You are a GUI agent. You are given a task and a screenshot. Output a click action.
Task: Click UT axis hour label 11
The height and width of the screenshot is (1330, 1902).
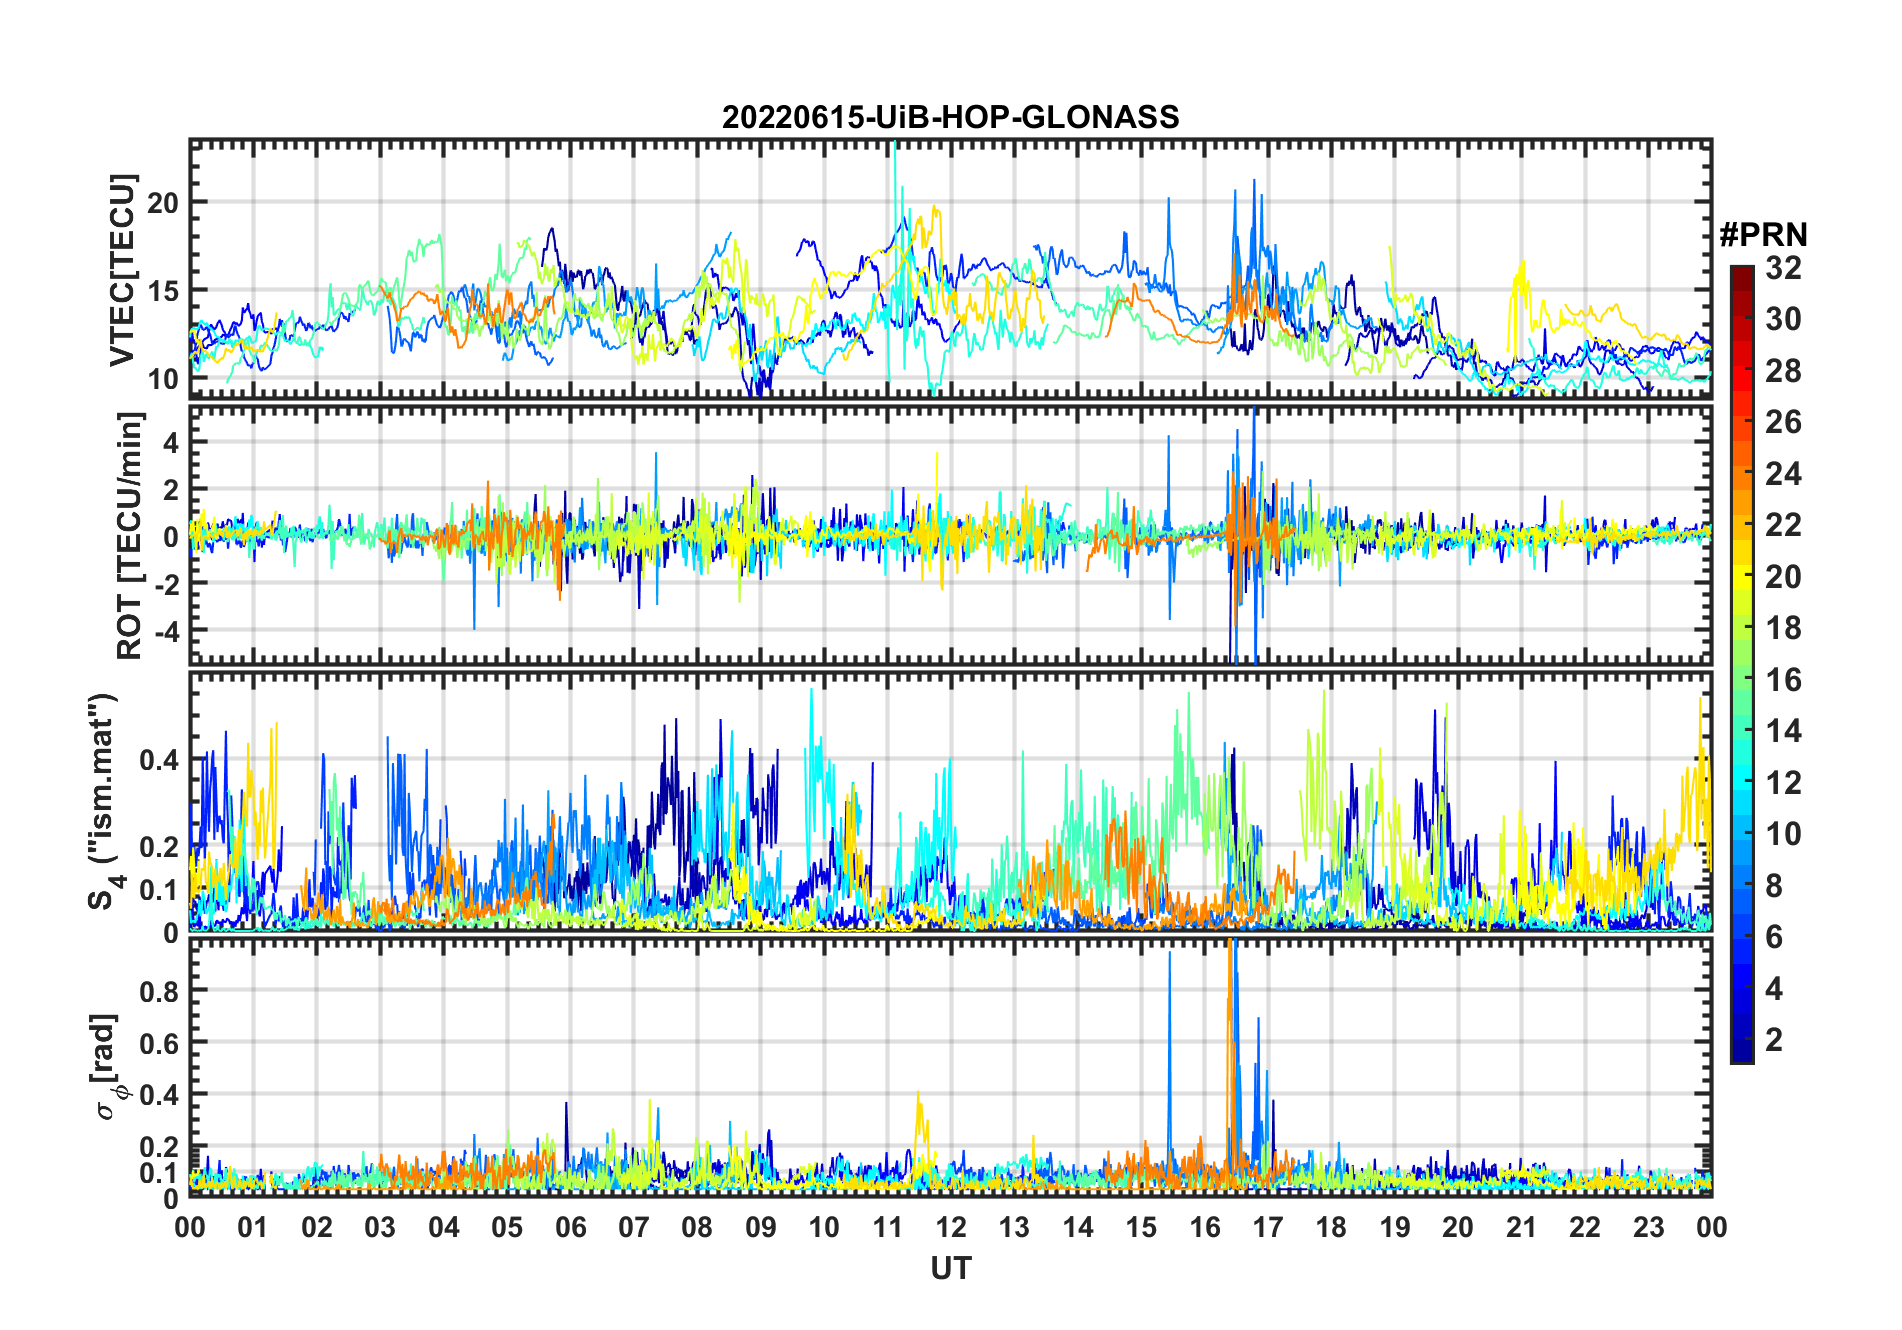coord(888,1228)
